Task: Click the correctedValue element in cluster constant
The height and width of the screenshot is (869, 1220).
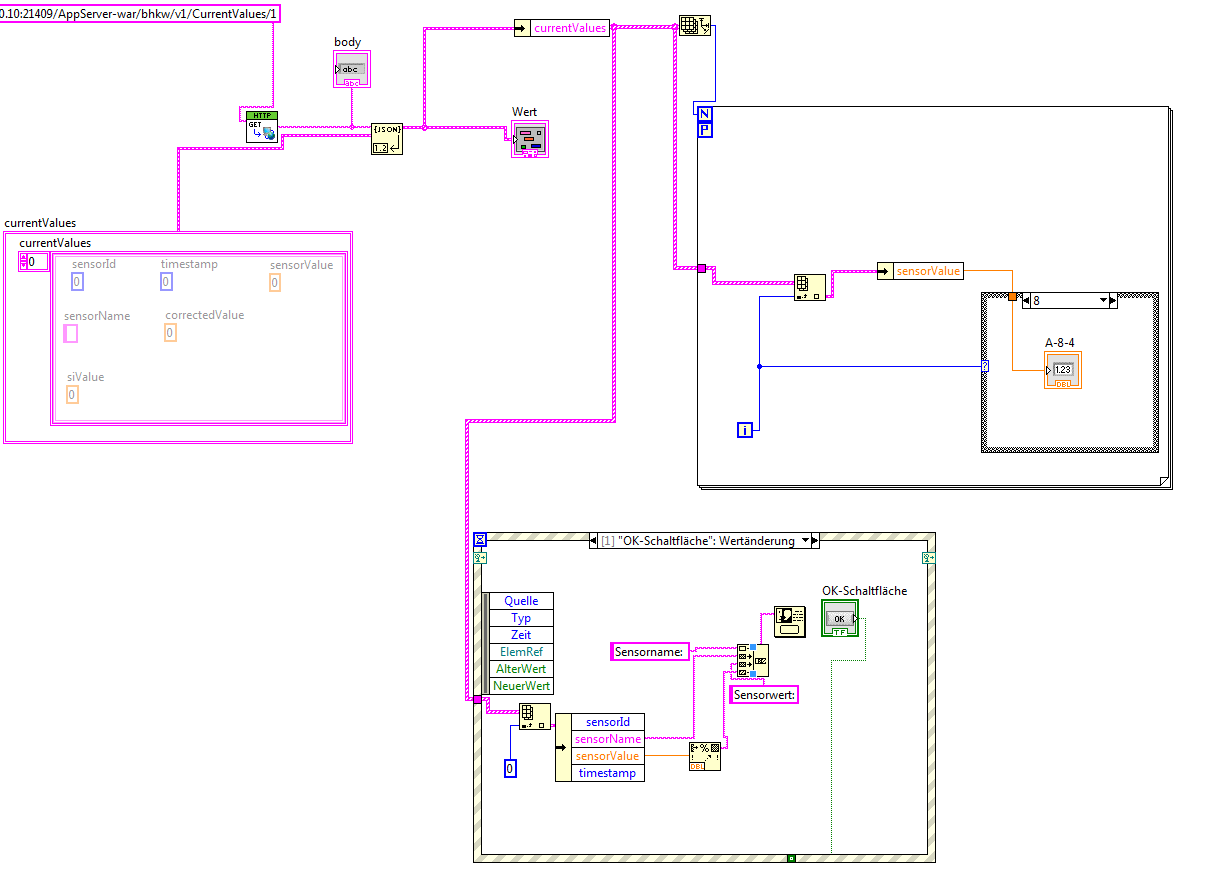Action: click(171, 332)
